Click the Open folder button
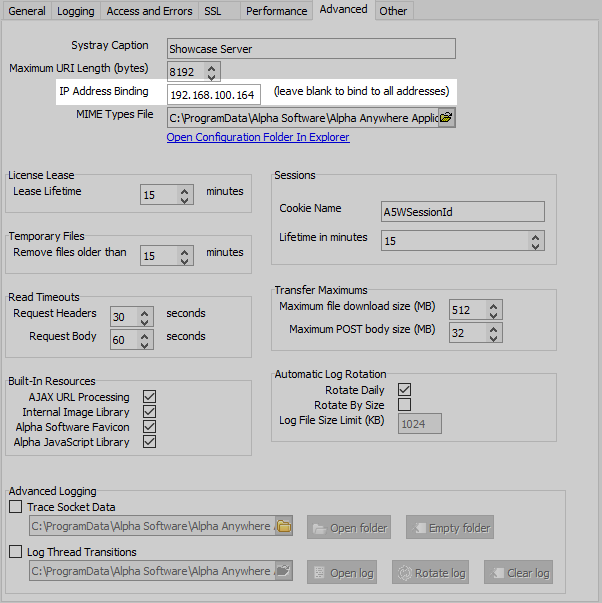 coord(349,527)
